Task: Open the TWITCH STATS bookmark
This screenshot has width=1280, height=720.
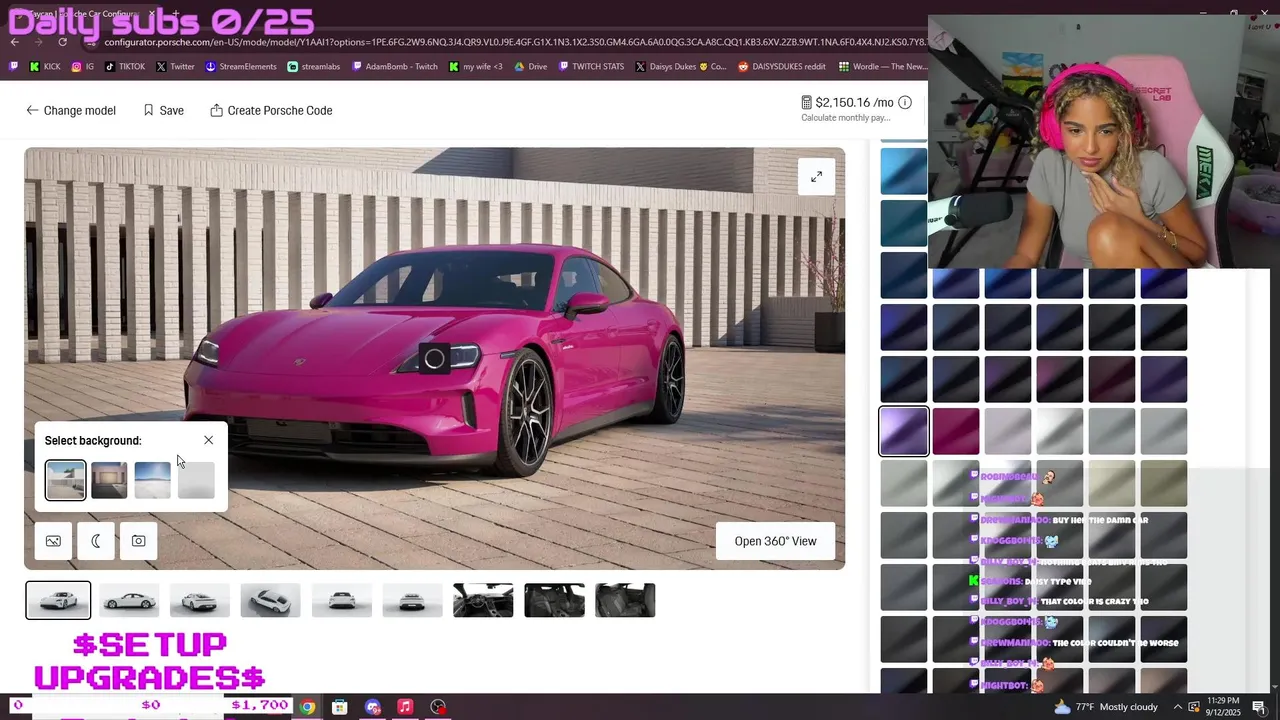Action: point(591,67)
